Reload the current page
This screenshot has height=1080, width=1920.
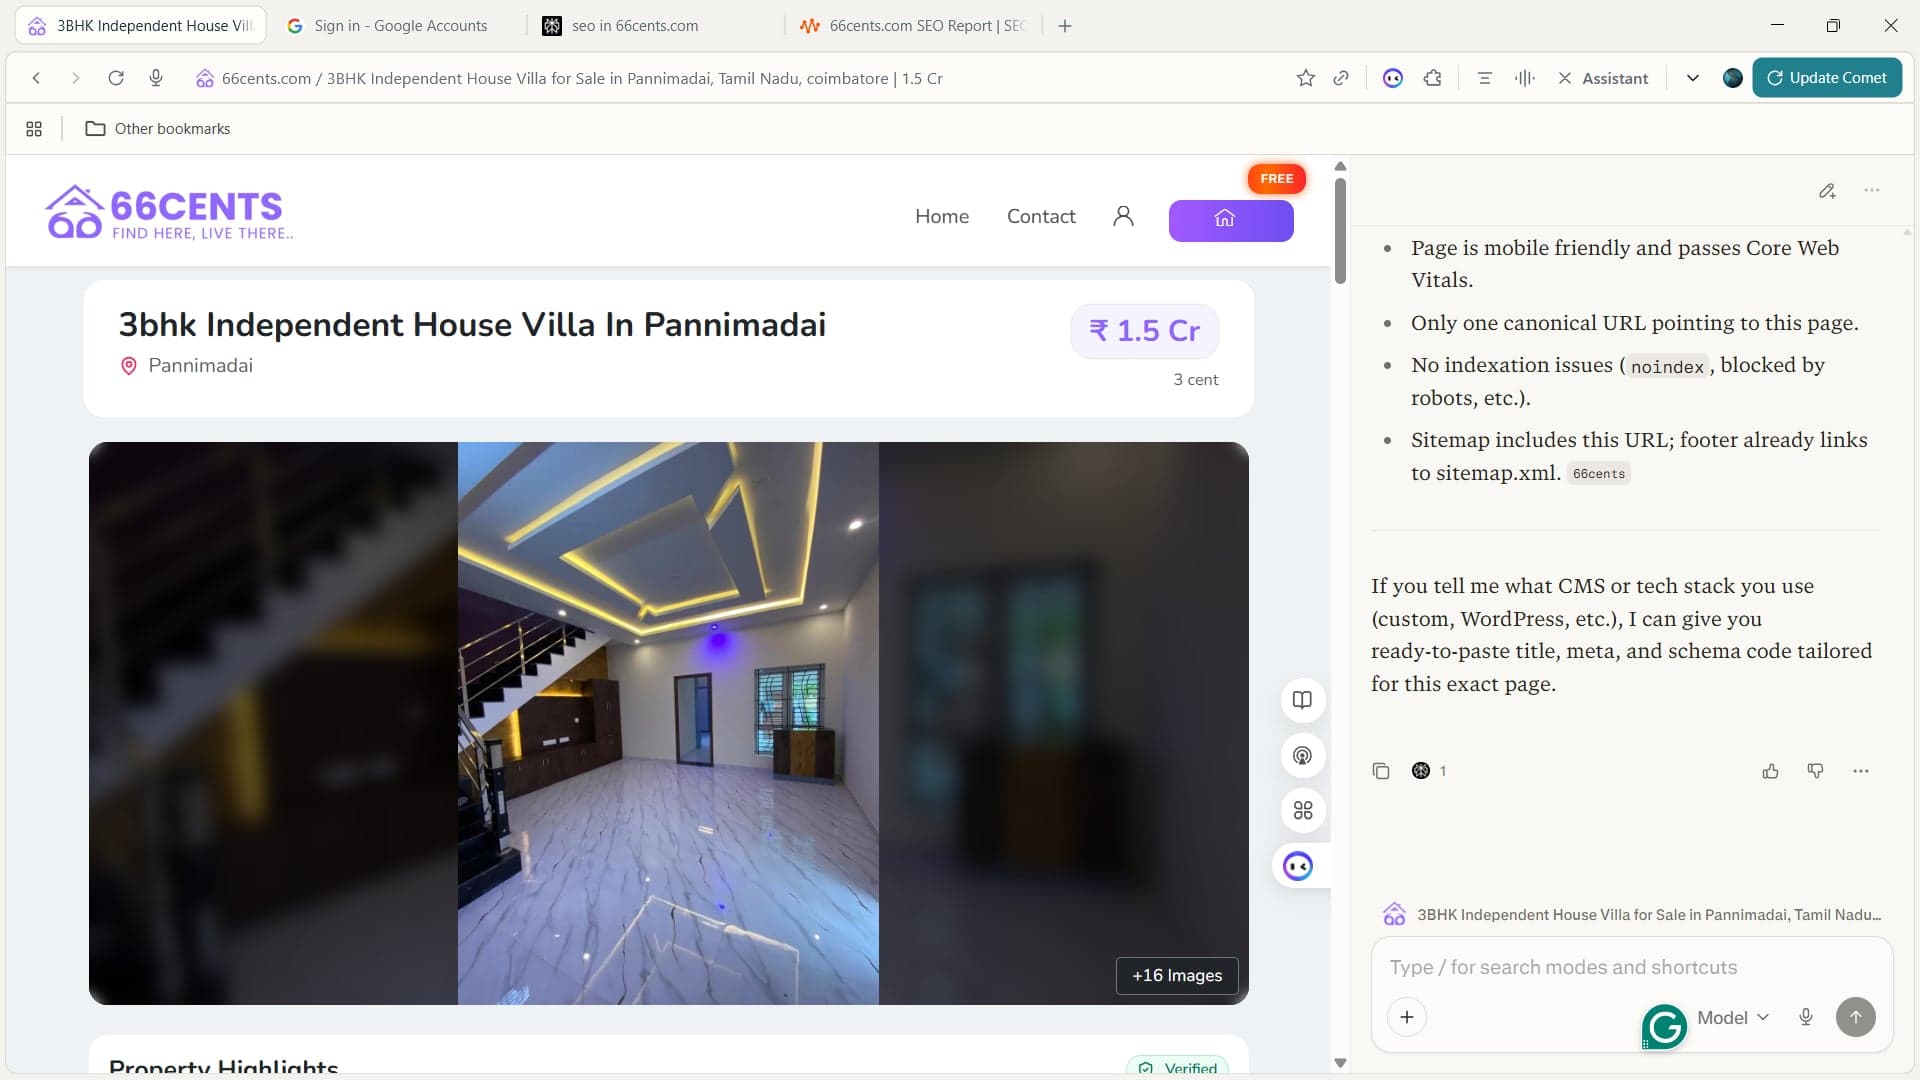[x=116, y=78]
